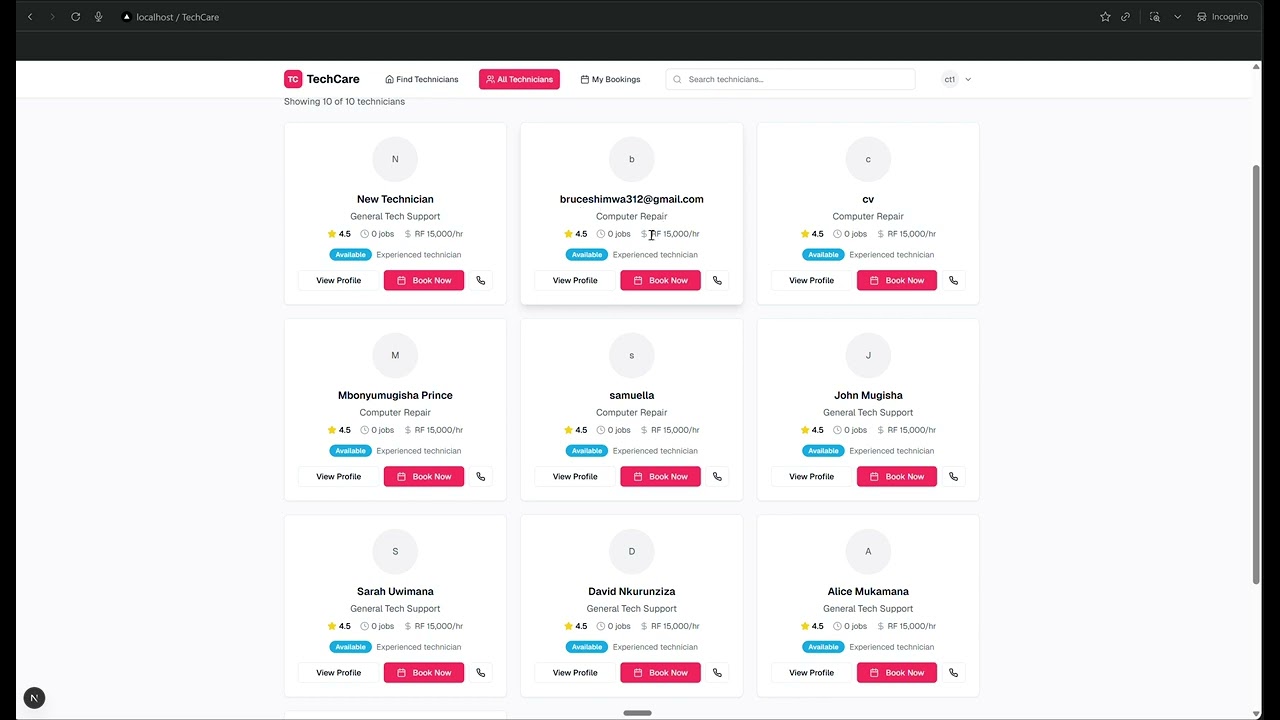
Task: Click the phone icon on John Mugisha's card
Action: click(953, 476)
